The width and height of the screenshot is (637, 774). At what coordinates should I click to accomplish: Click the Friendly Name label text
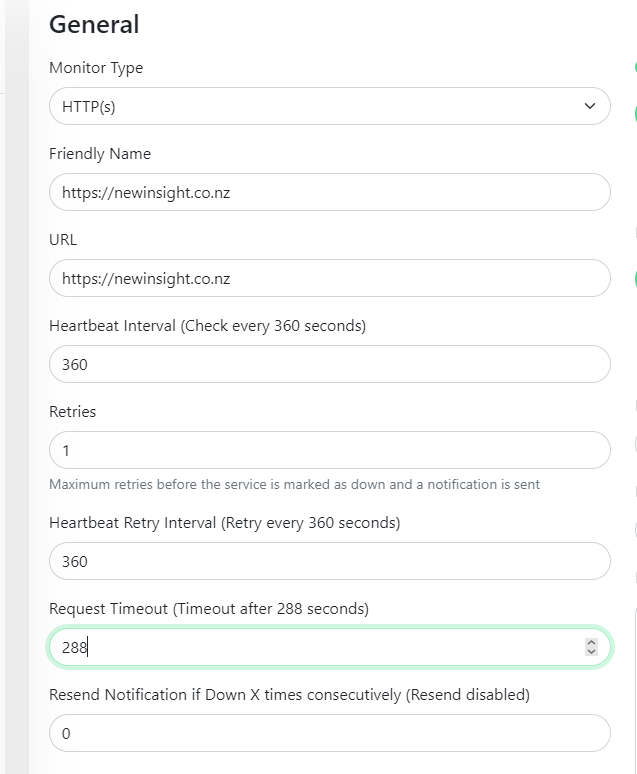[100, 154]
